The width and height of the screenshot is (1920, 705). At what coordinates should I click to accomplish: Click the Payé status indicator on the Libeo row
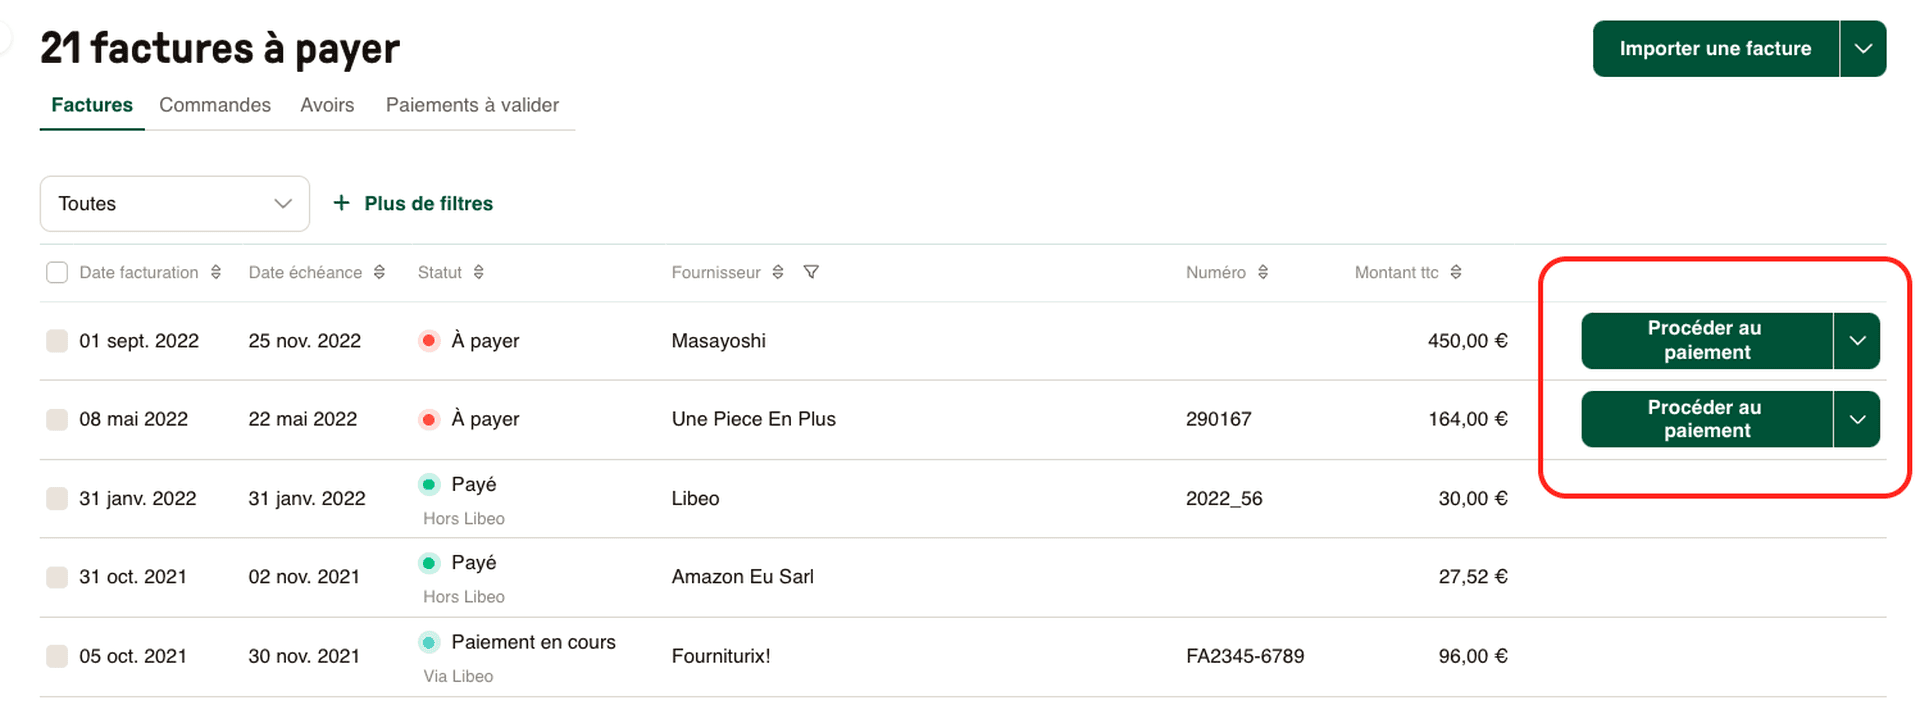coord(429,484)
